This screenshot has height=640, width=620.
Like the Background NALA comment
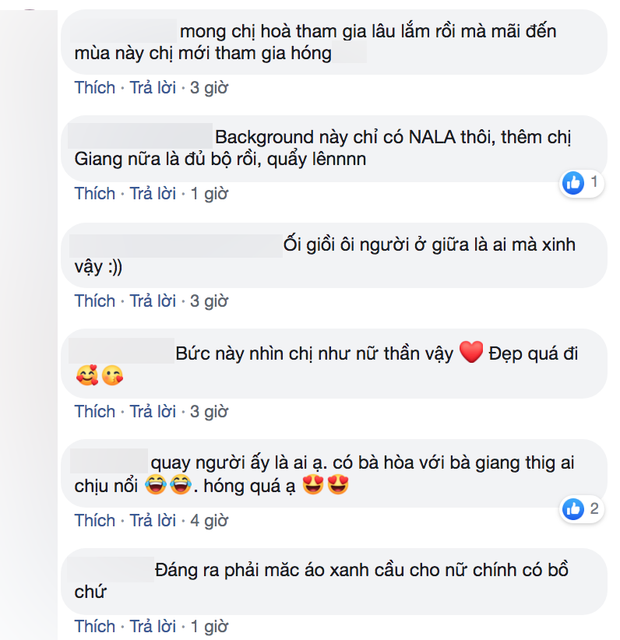[x=95, y=193]
